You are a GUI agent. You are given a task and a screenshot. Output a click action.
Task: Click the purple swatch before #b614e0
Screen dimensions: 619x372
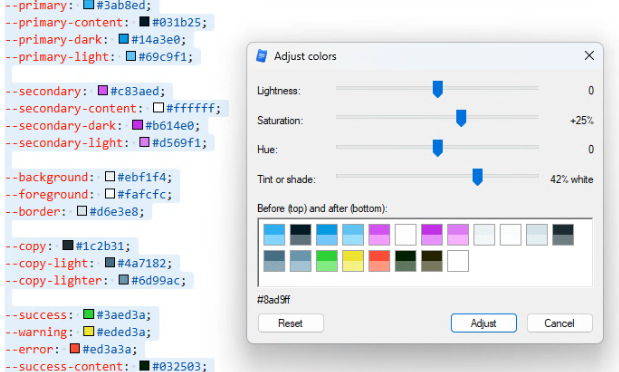pos(137,125)
